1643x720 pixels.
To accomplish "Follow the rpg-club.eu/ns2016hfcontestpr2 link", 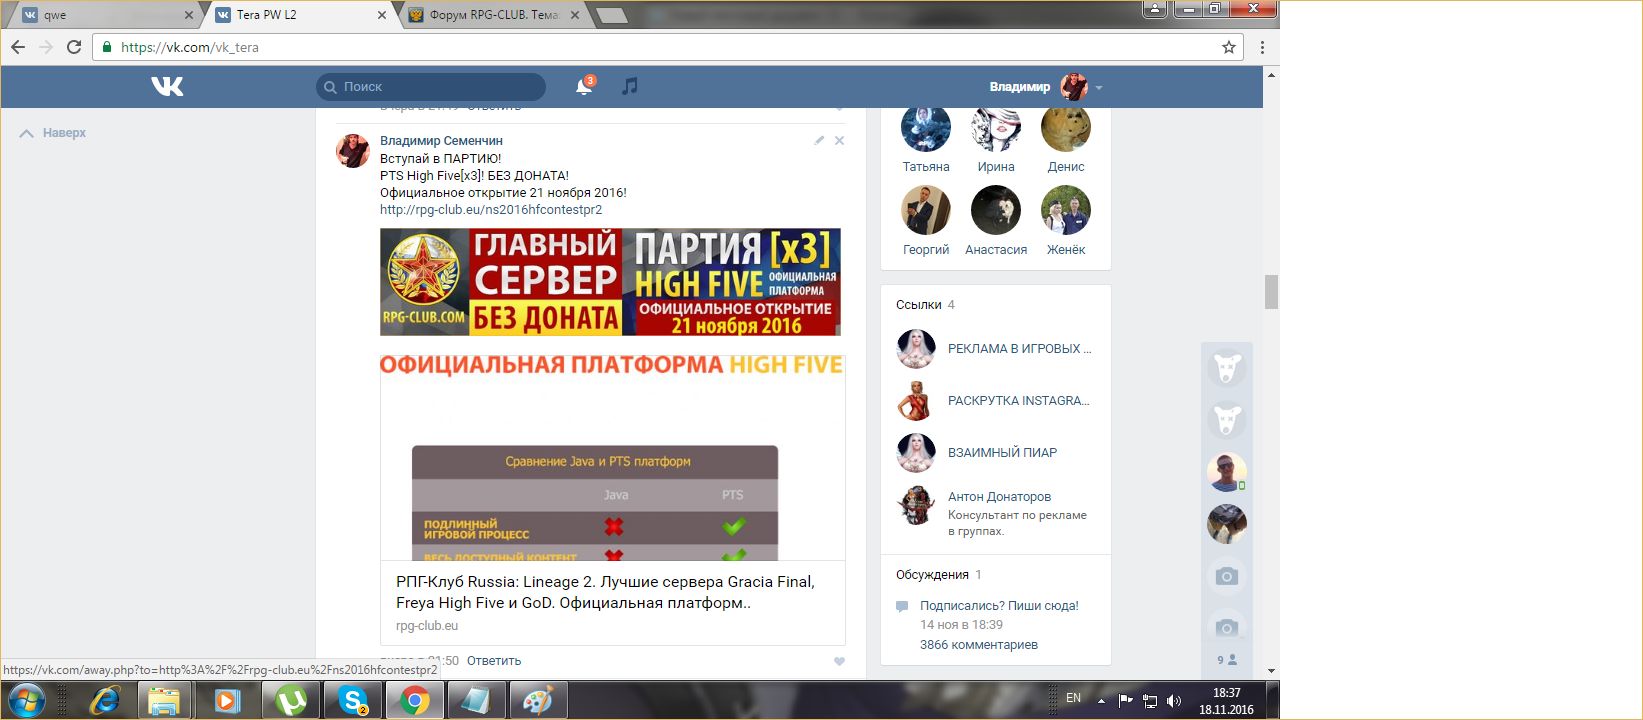I will [491, 210].
